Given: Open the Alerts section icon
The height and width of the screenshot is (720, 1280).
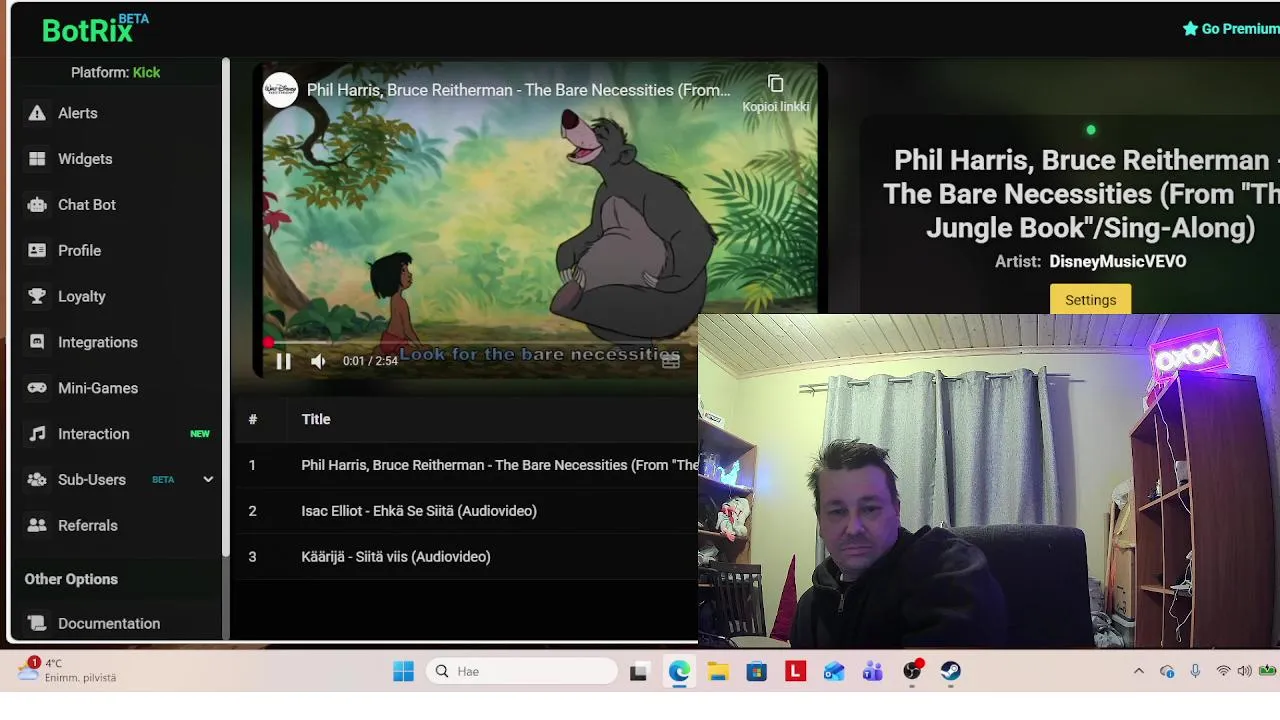Looking at the screenshot, I should [x=37, y=113].
